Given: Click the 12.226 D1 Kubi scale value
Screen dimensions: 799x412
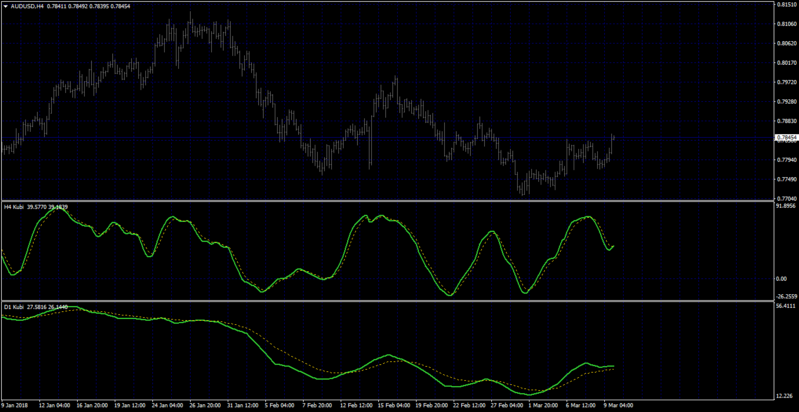Looking at the screenshot, I should coord(784,396).
